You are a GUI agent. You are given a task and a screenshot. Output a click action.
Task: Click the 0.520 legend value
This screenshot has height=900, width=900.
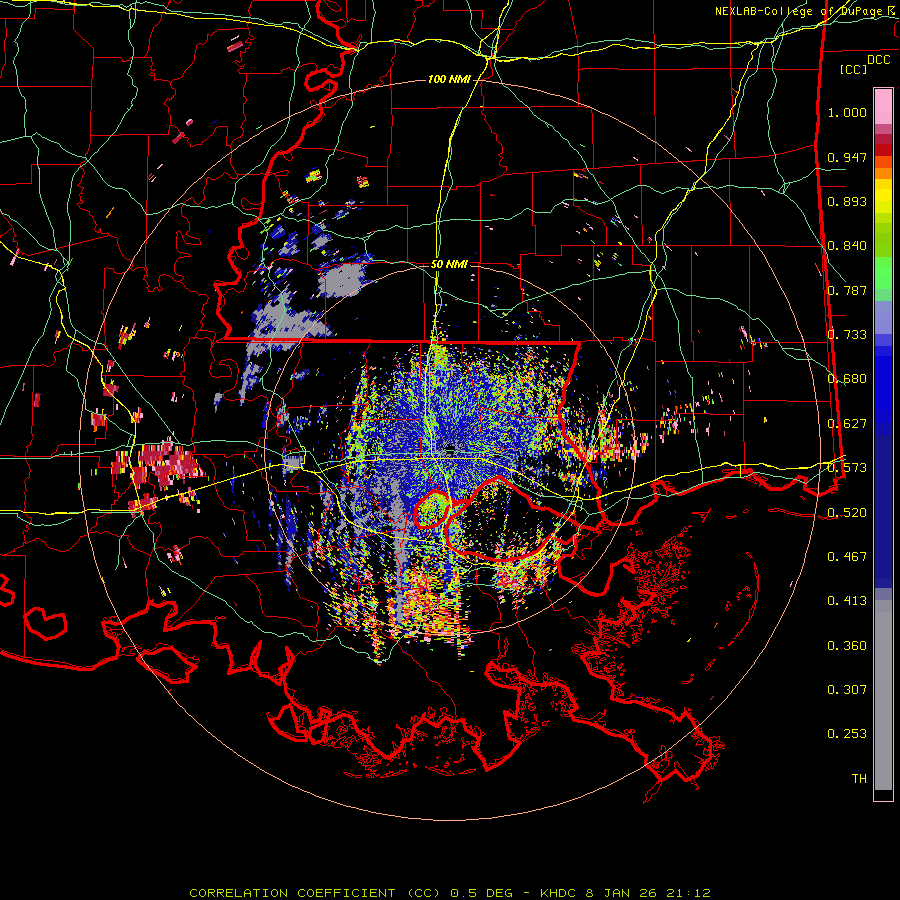coord(847,513)
